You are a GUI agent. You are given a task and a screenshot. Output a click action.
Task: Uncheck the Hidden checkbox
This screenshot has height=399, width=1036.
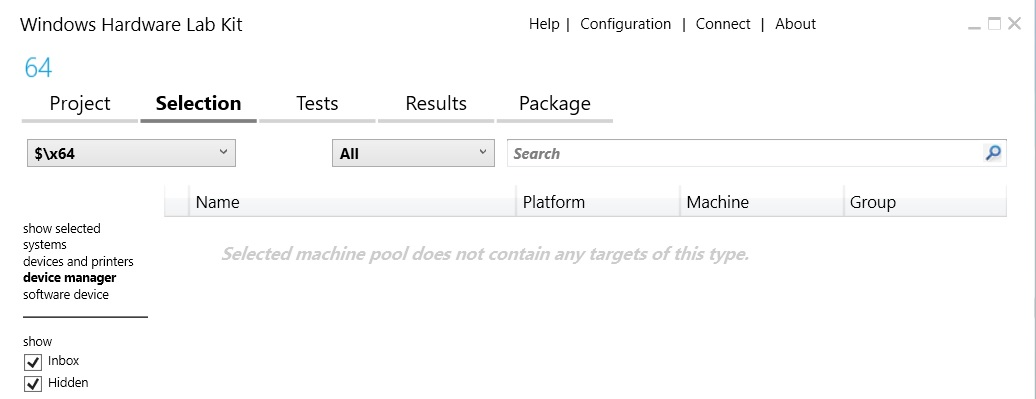[32, 384]
